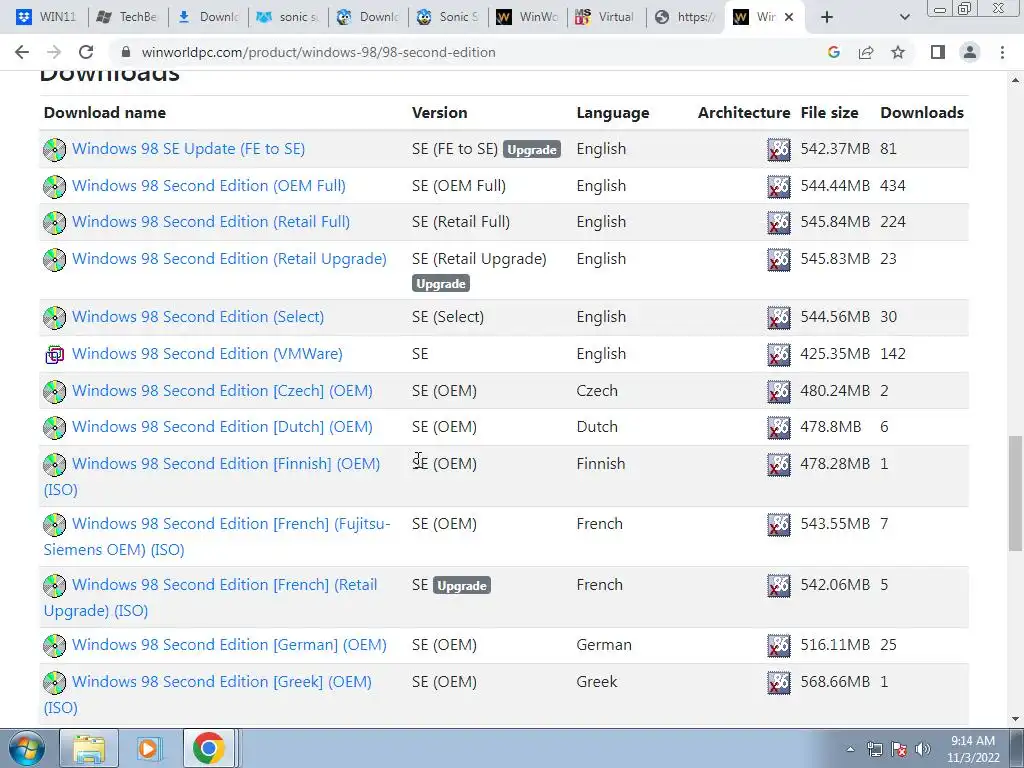This screenshot has height=768, width=1024.
Task: Open Windows 98 Second Edition (Select) link
Action: pos(198,317)
